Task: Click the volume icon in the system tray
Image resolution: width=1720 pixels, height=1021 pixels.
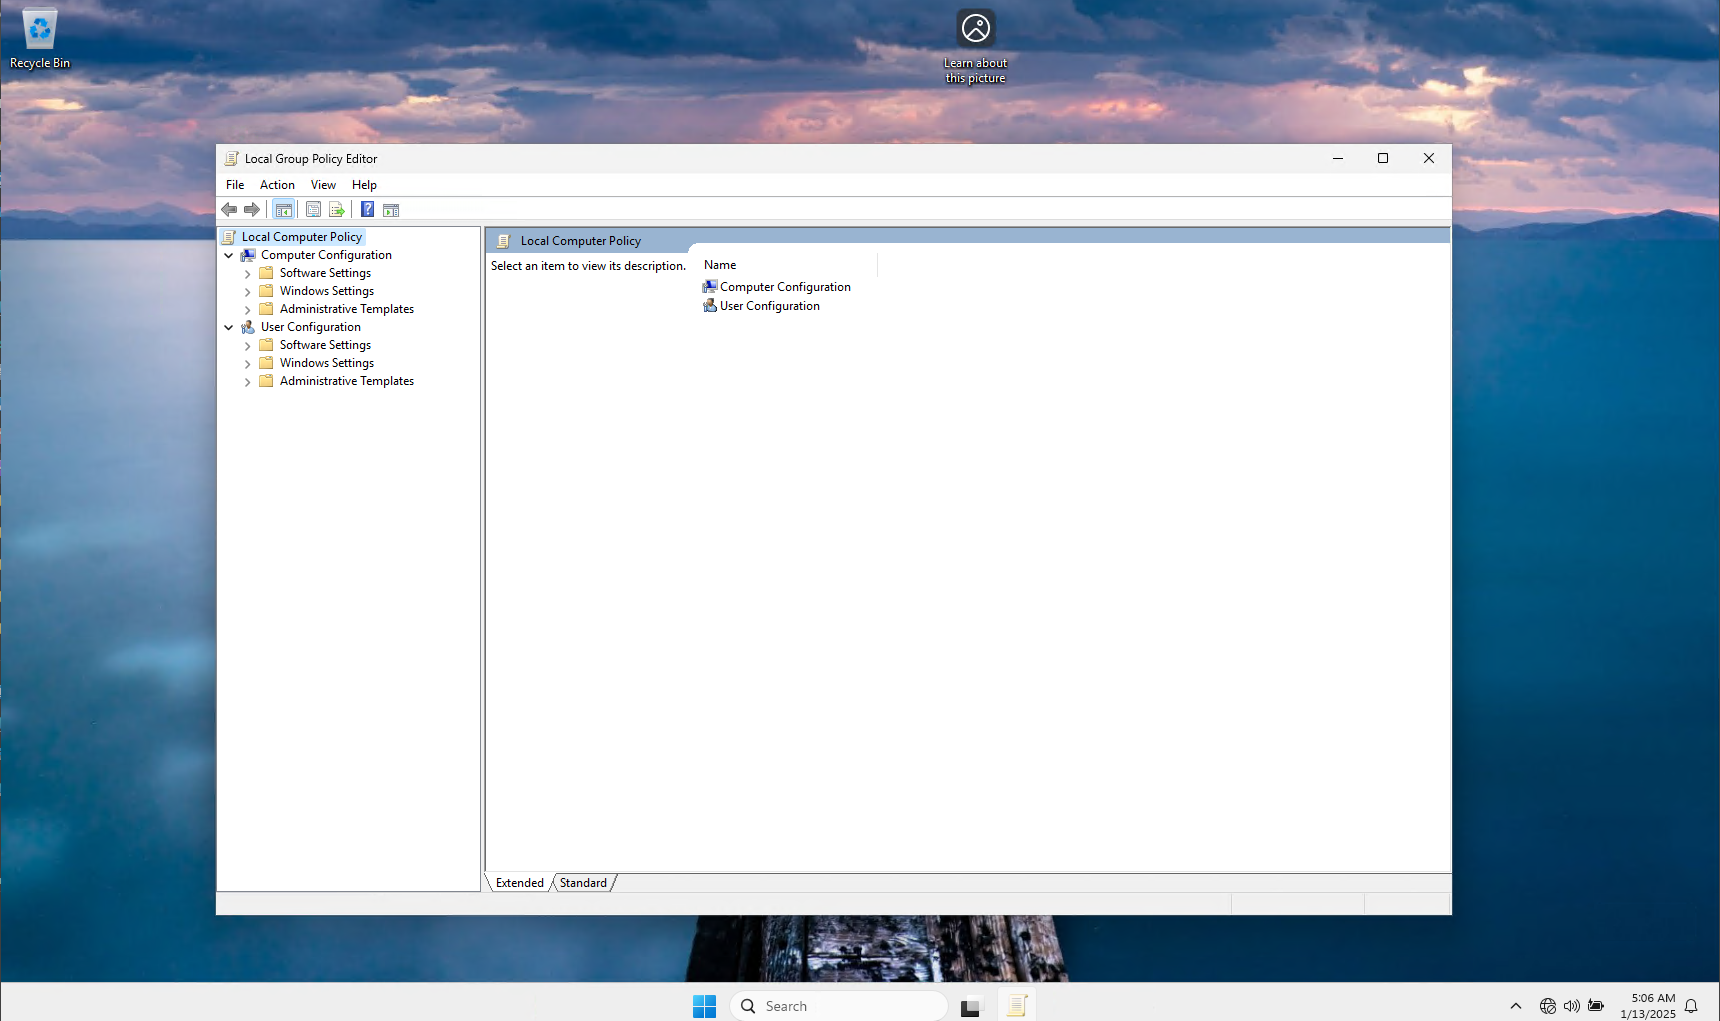Action: (1571, 1006)
